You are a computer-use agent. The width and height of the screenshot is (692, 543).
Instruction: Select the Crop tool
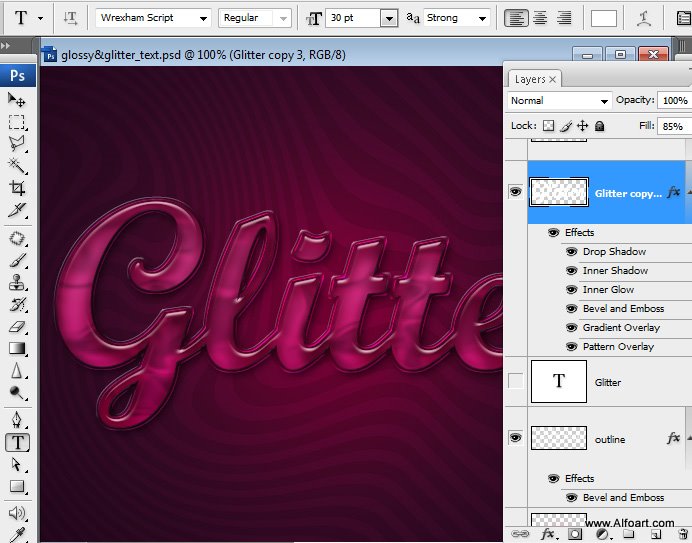pos(17,188)
